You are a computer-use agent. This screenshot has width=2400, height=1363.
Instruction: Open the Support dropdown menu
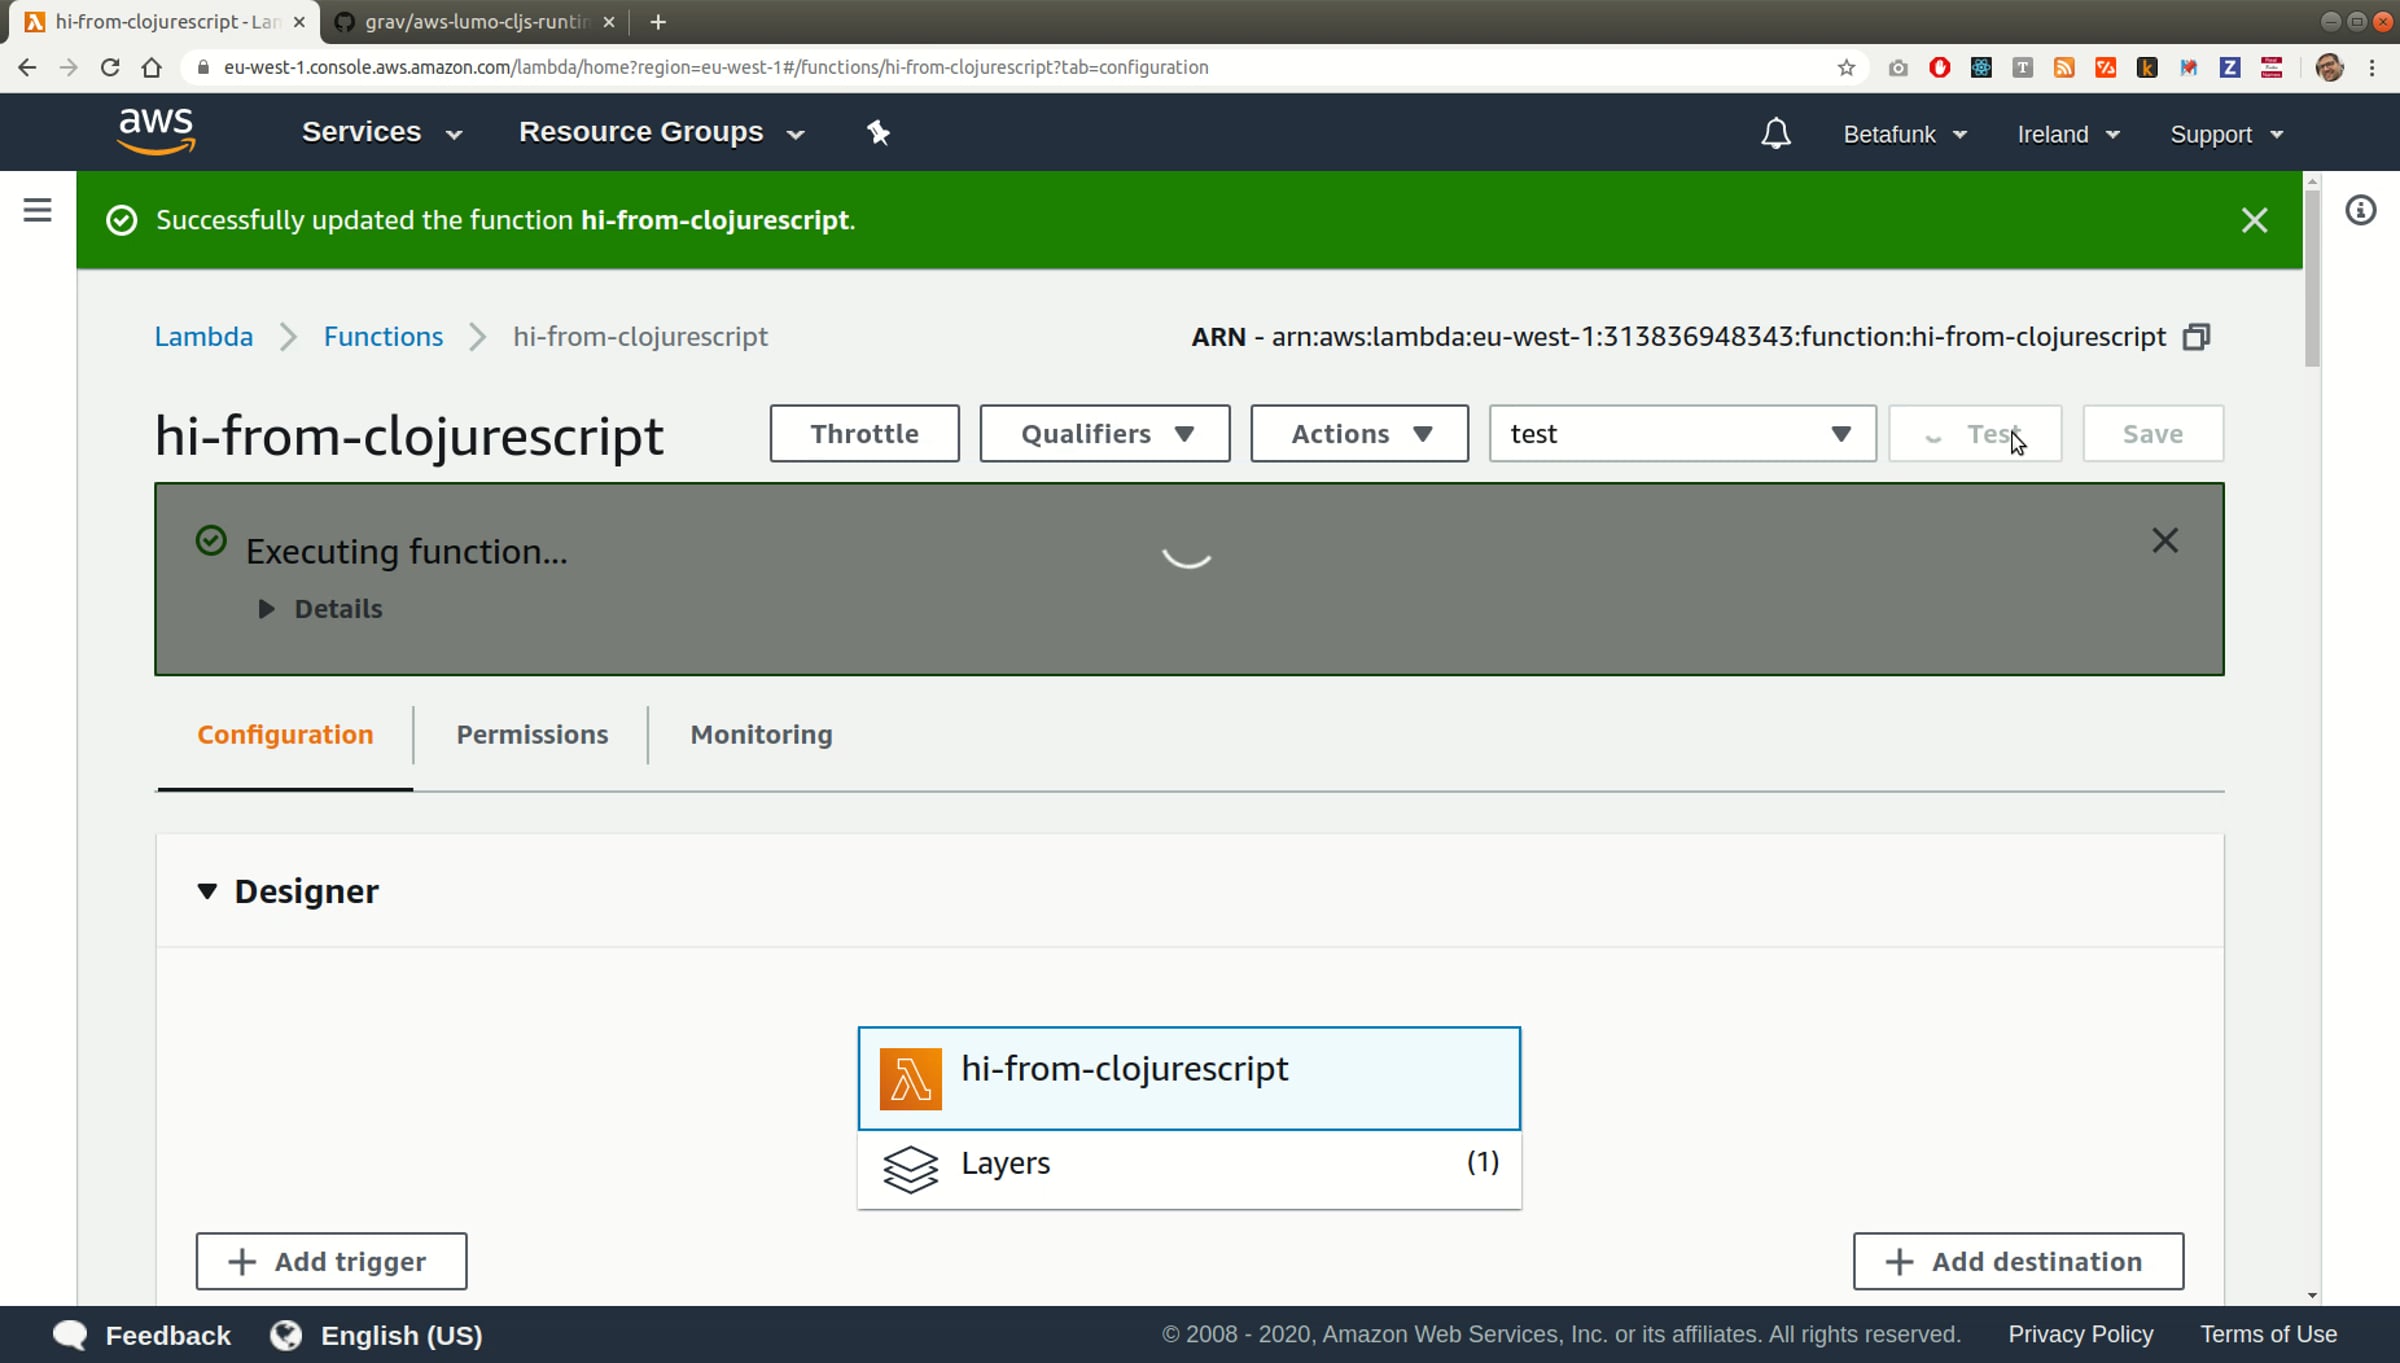(x=2227, y=134)
